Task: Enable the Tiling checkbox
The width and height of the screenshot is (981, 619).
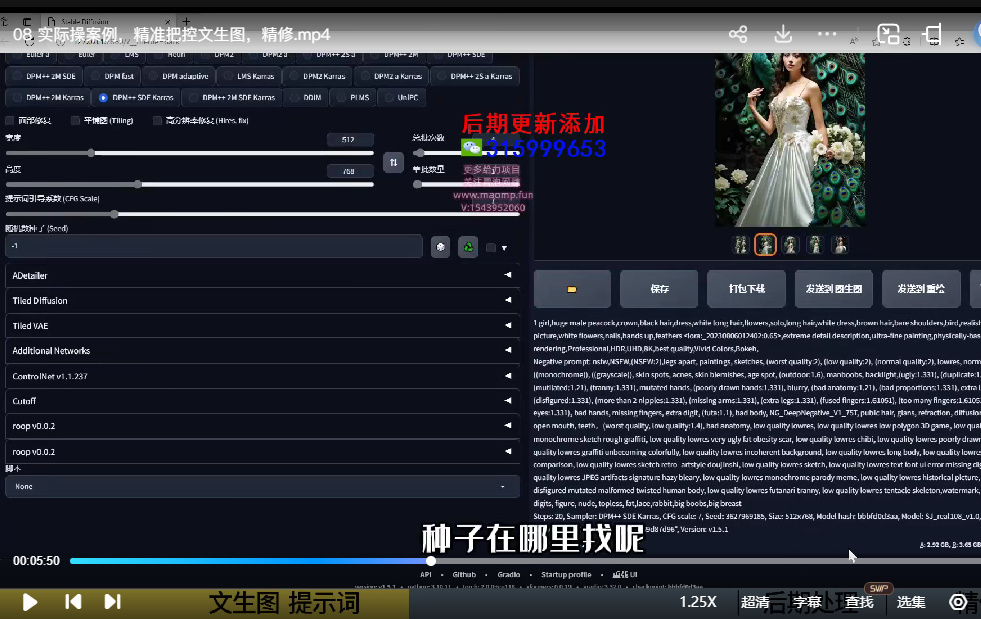Action: (75, 120)
